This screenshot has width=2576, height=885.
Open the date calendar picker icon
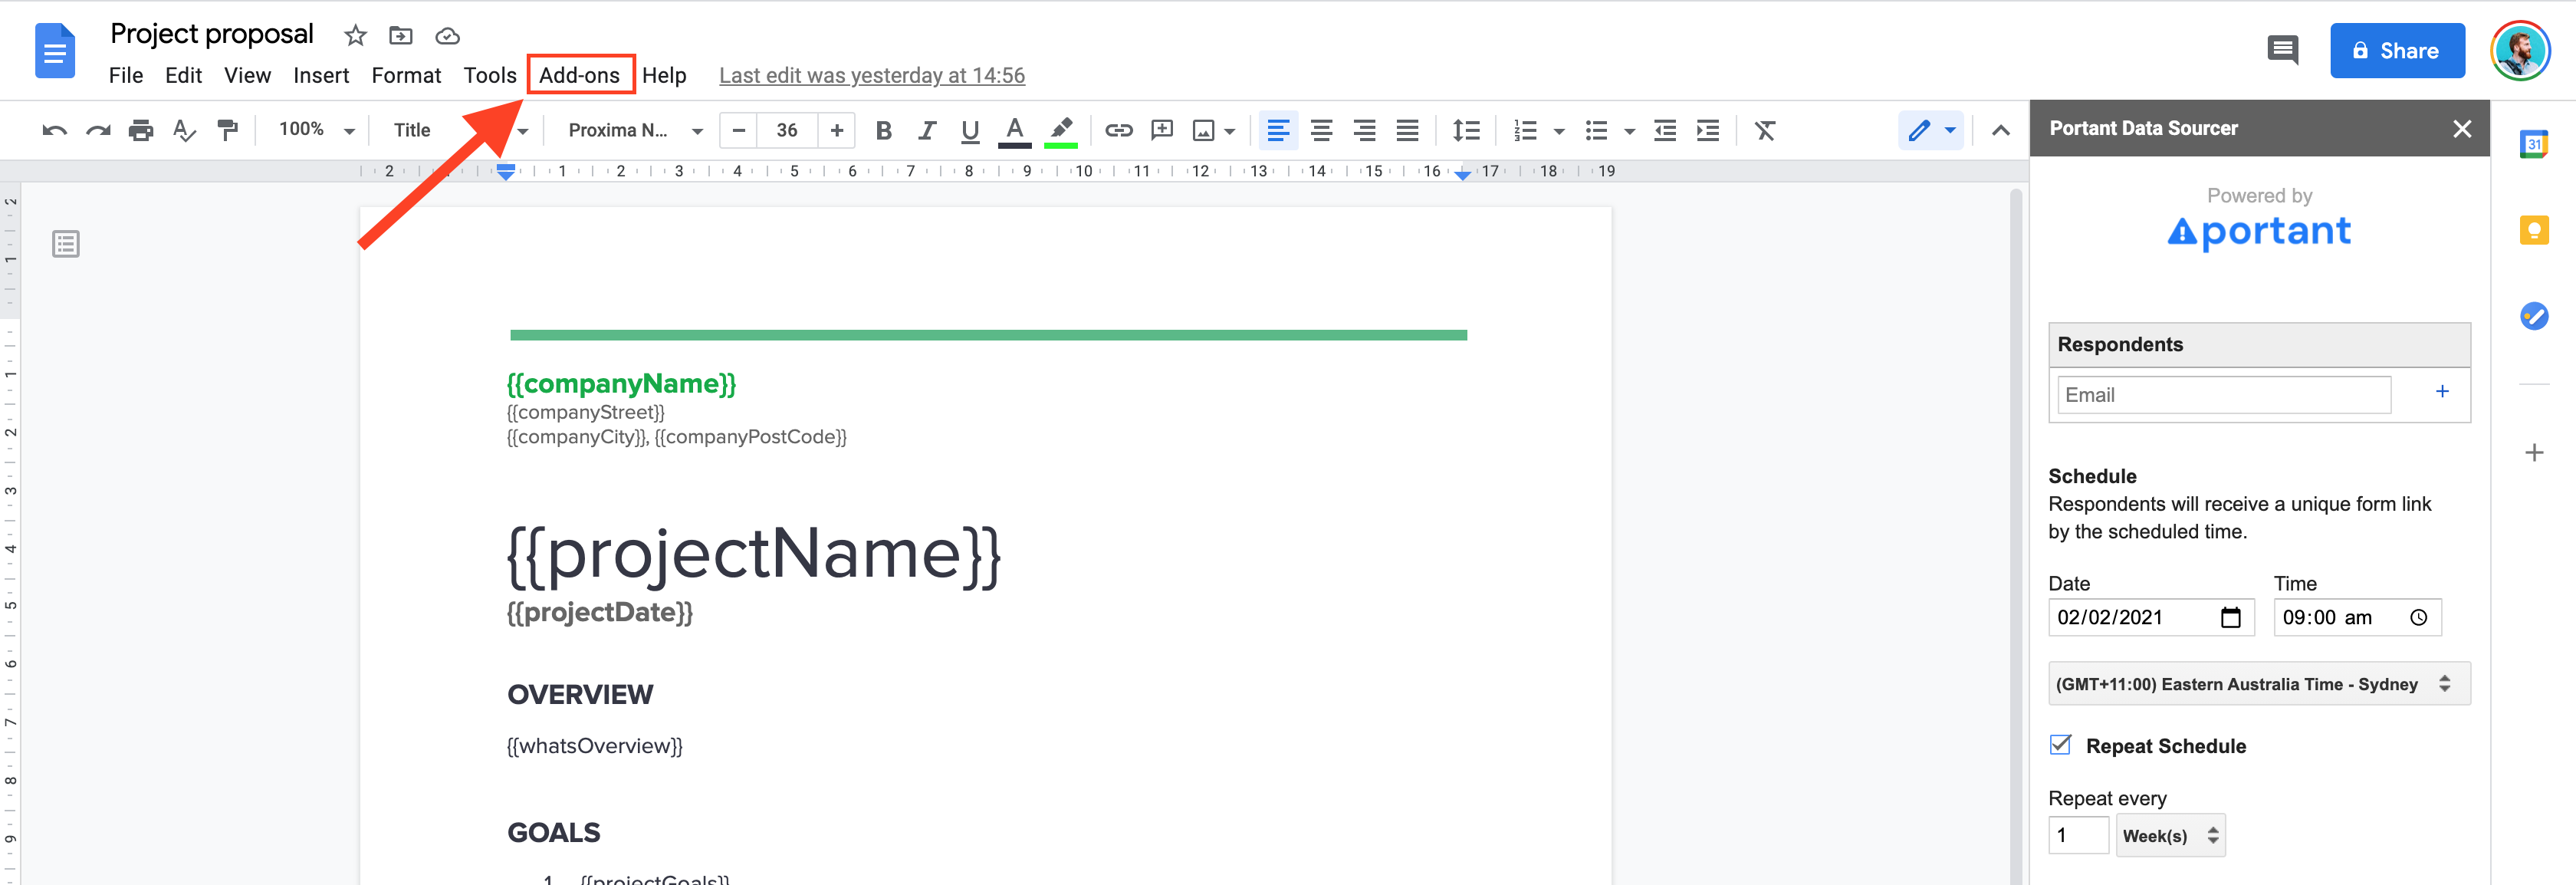point(2230,618)
